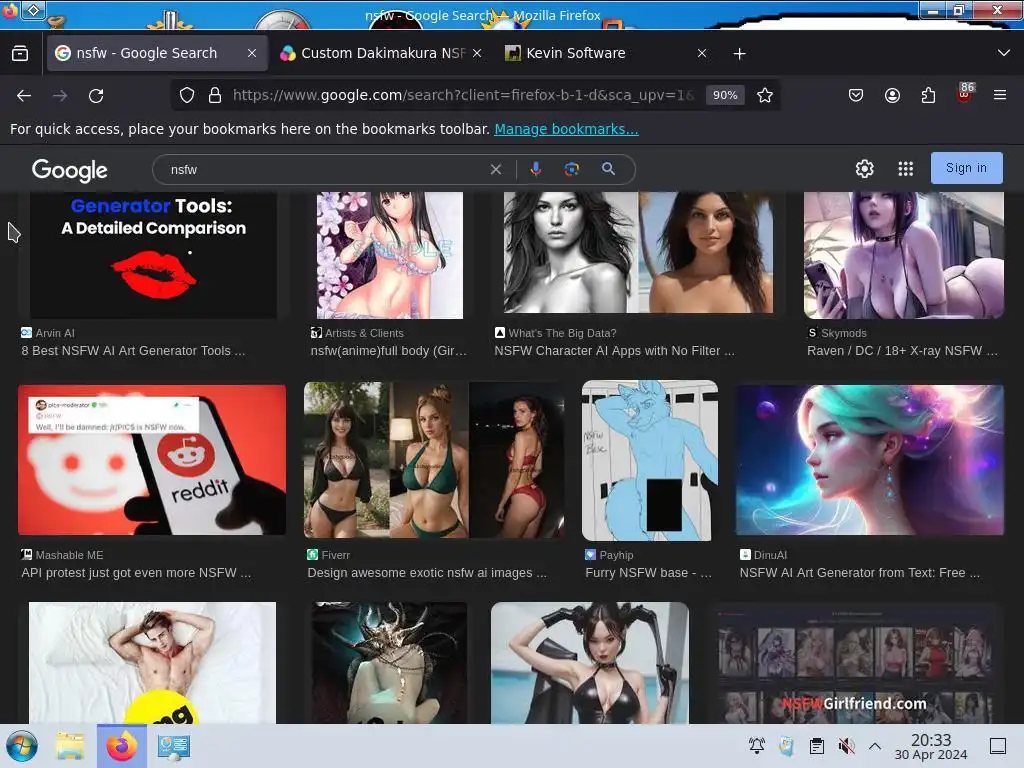The image size is (1024, 768).
Task: Open the 8 Best NSFW AI Art Generator Tools result
Action: point(133,351)
